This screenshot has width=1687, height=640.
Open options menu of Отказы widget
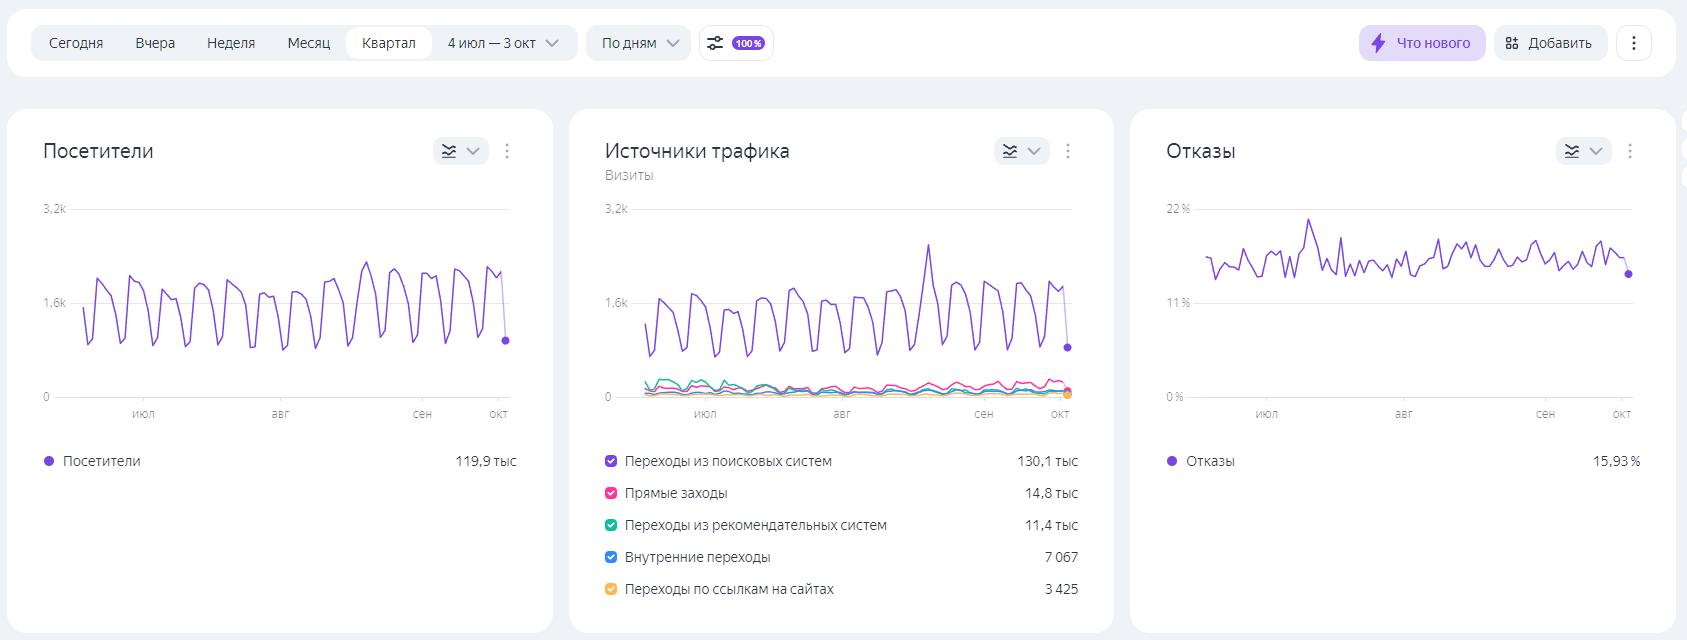click(x=1630, y=151)
